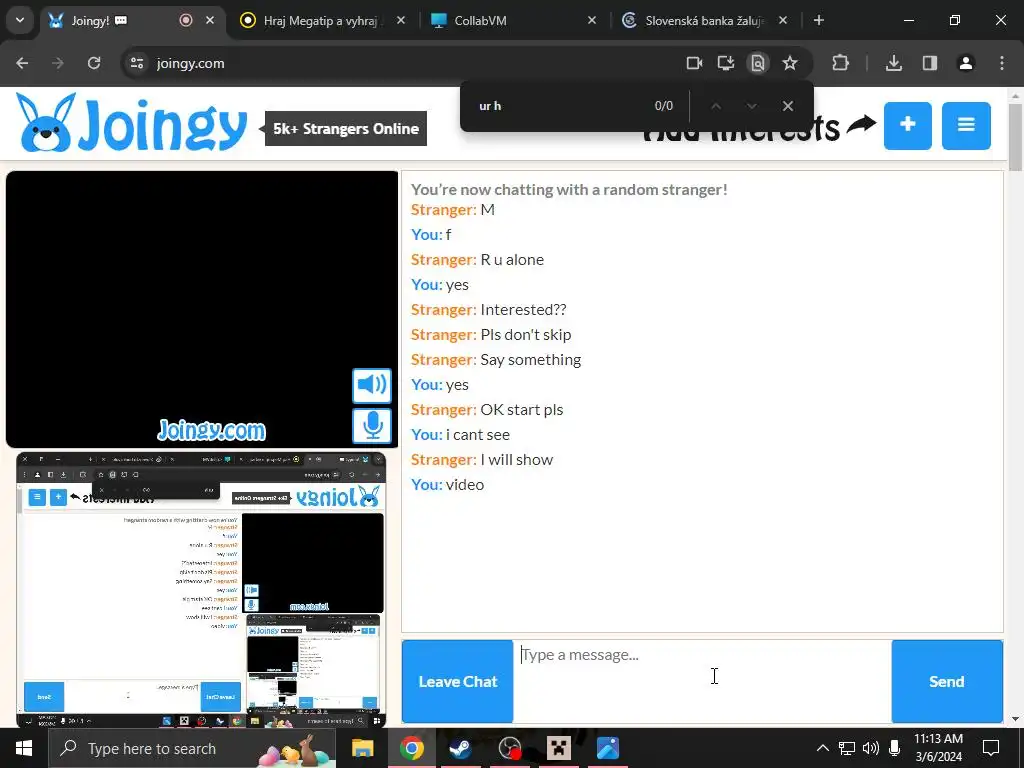Open network settings tray icon
The height and width of the screenshot is (768, 1024).
pos(847,748)
